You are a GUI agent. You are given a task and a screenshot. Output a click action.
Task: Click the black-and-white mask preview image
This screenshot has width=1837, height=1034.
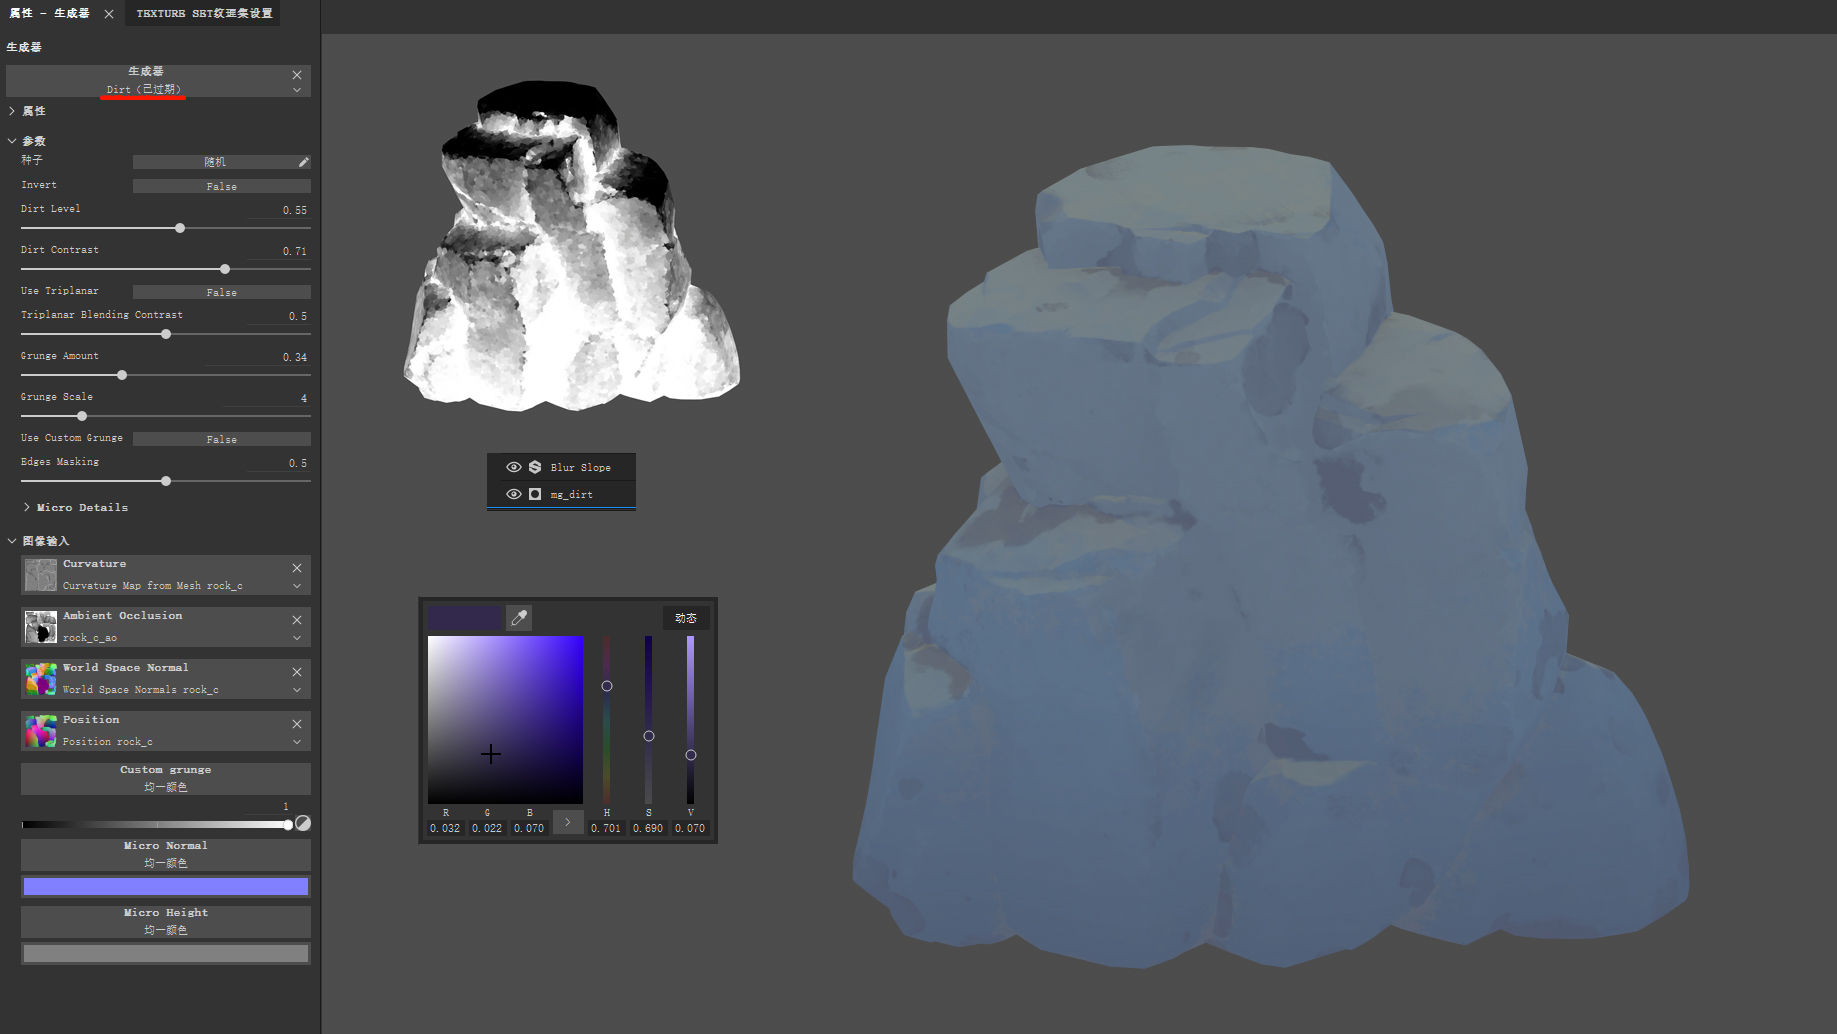(572, 245)
